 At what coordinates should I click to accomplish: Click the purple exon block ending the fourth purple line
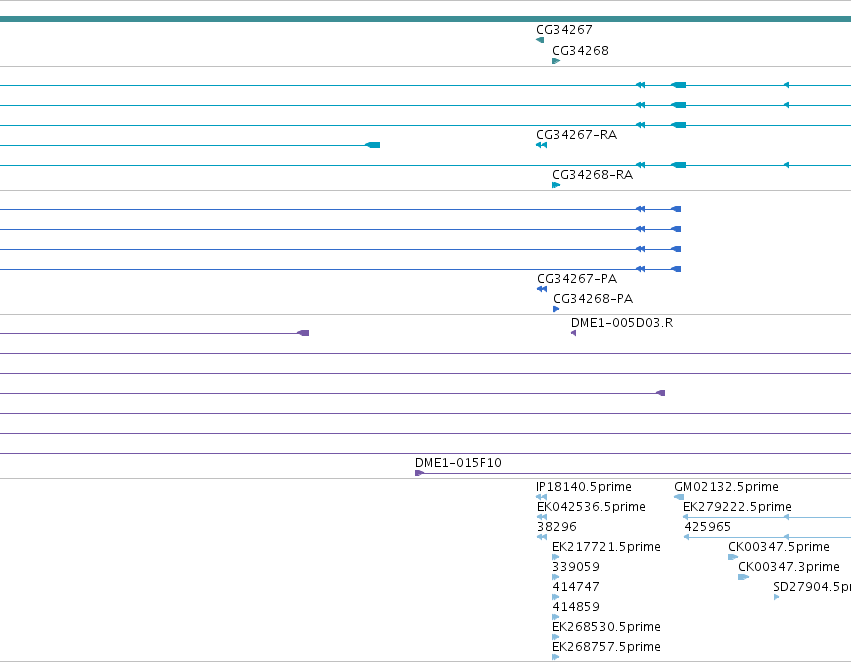661,393
